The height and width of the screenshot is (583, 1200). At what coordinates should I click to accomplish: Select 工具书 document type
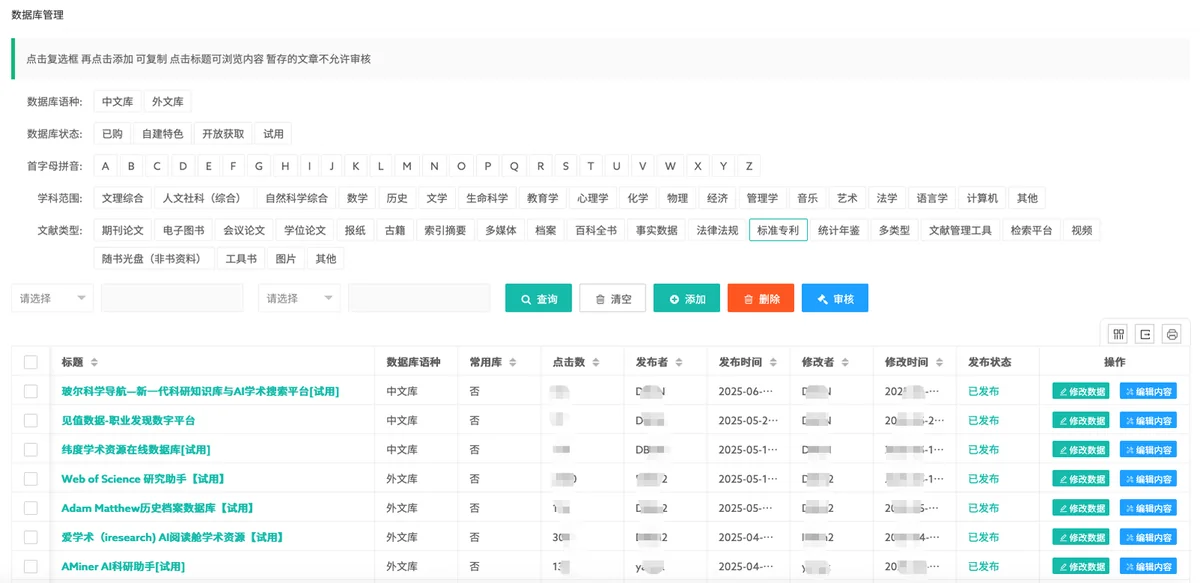[241, 259]
